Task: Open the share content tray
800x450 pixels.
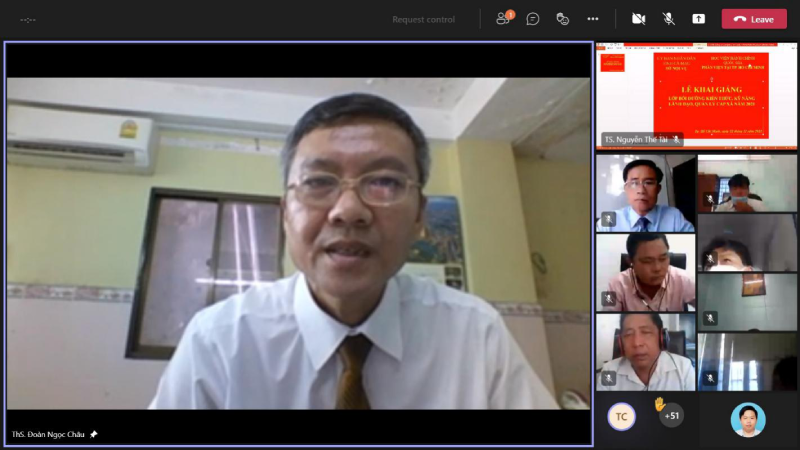Action: click(x=698, y=19)
